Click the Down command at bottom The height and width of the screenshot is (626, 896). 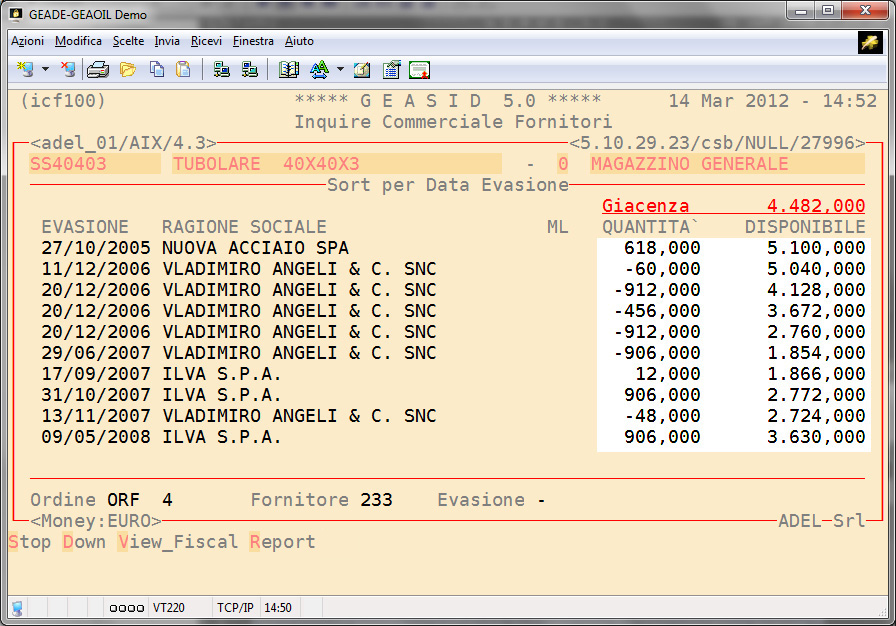(x=84, y=542)
